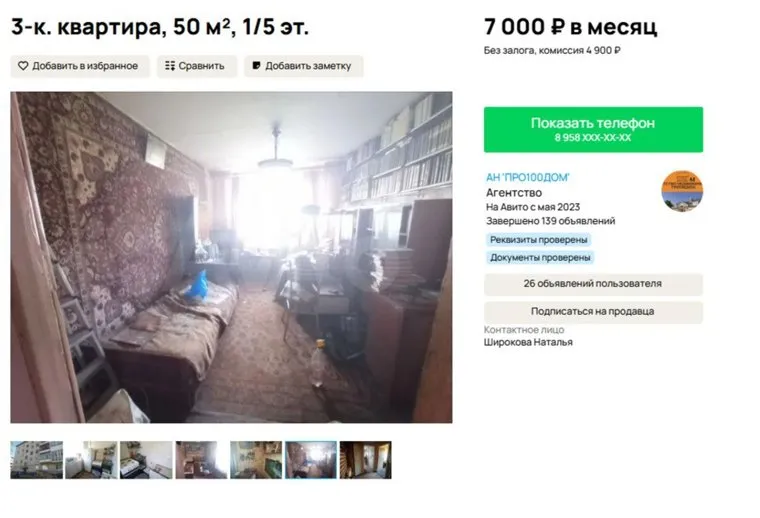Select the building exterior thumbnail
Image resolution: width=760 pixels, height=518 pixels.
tap(37, 460)
